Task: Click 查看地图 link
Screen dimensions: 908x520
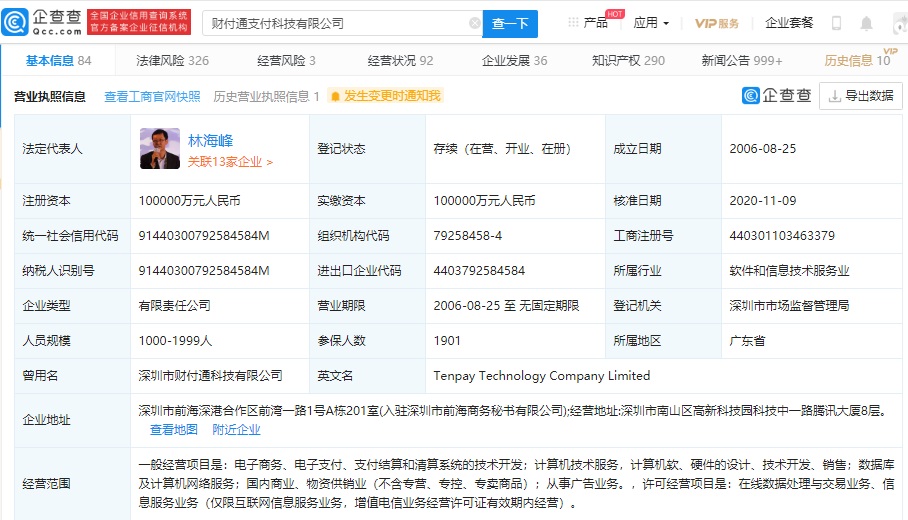Action: 174,430
